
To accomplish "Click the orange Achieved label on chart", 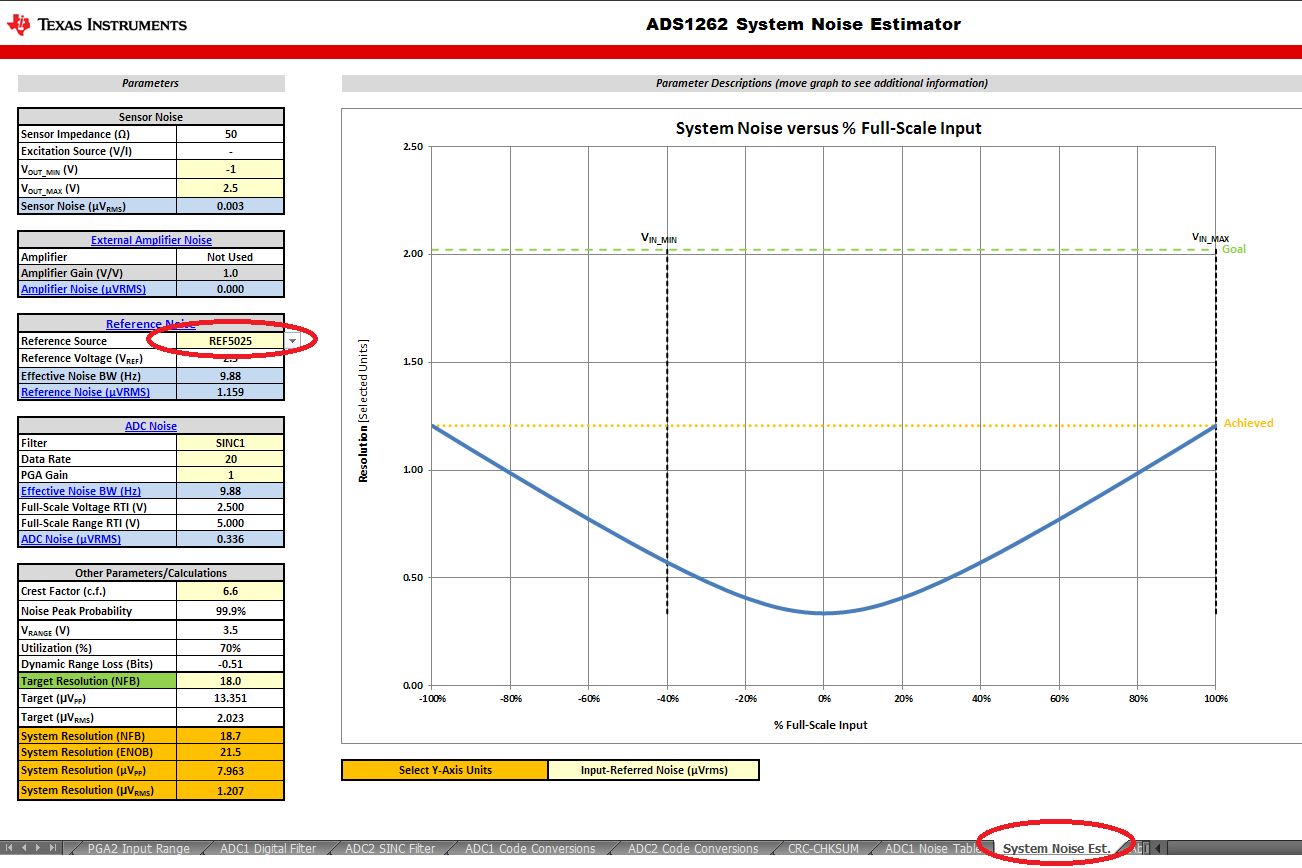I will click(x=1248, y=423).
